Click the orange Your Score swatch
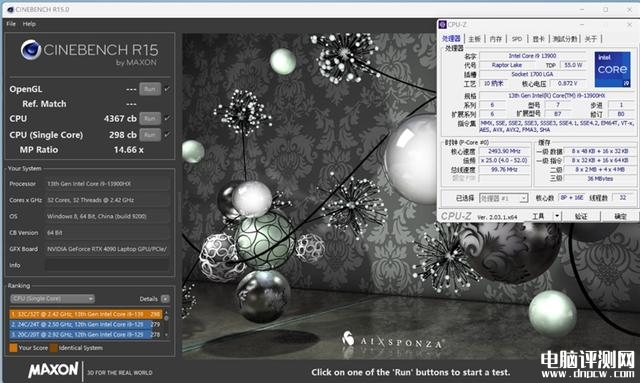 point(13,348)
